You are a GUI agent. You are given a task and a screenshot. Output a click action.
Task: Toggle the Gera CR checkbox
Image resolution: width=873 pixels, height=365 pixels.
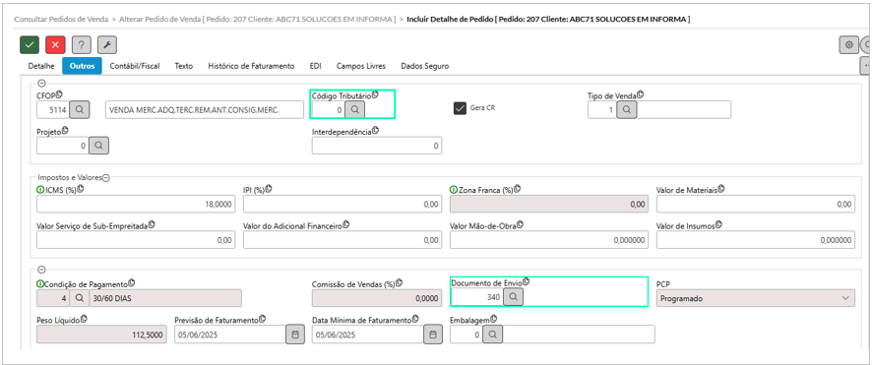pyautogui.click(x=460, y=108)
